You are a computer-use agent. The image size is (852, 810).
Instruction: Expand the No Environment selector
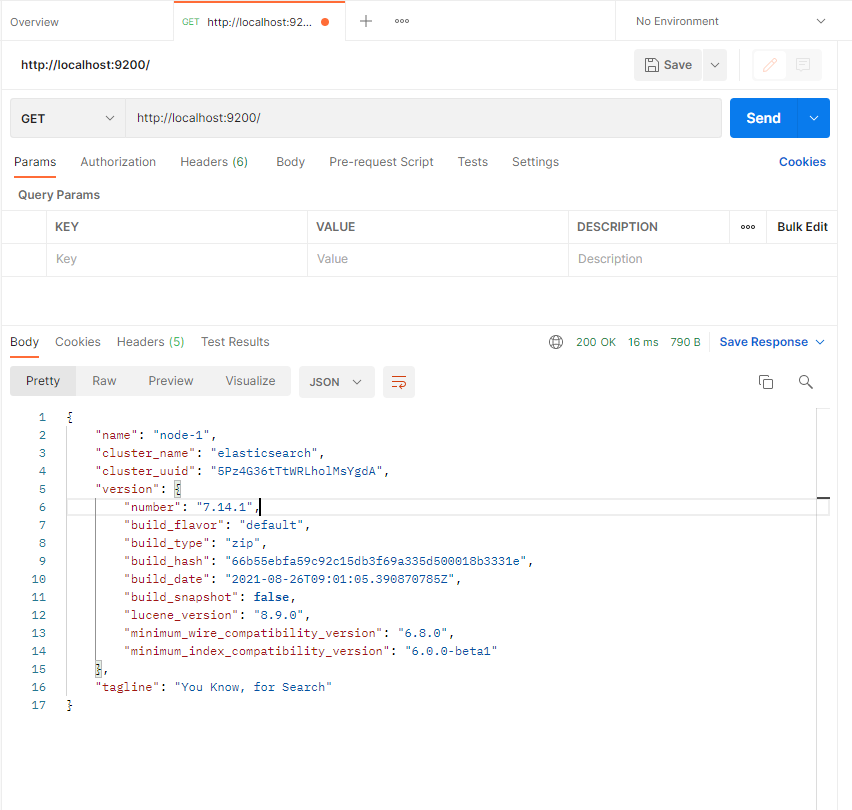click(731, 21)
